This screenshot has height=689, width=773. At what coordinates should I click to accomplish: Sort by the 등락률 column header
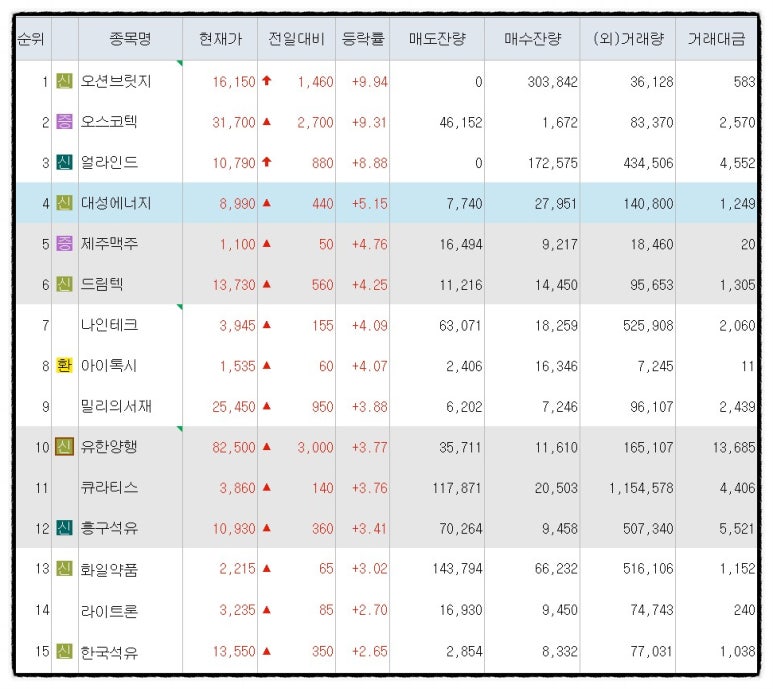click(x=363, y=38)
